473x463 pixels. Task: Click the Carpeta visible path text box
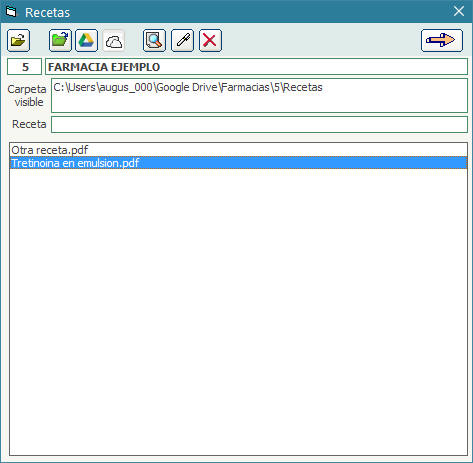pyautogui.click(x=259, y=96)
